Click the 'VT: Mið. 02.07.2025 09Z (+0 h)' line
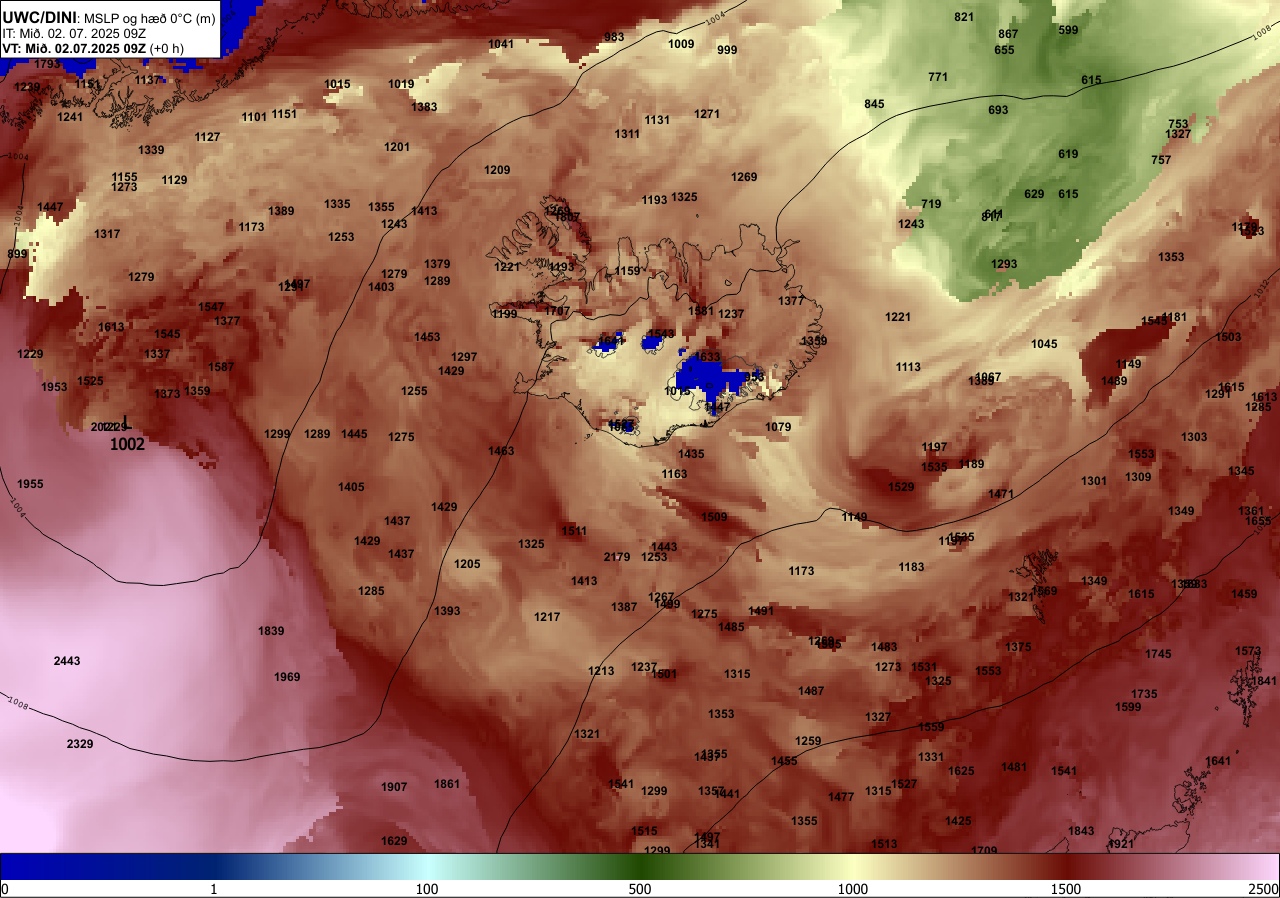1280x898 pixels. 93,48
